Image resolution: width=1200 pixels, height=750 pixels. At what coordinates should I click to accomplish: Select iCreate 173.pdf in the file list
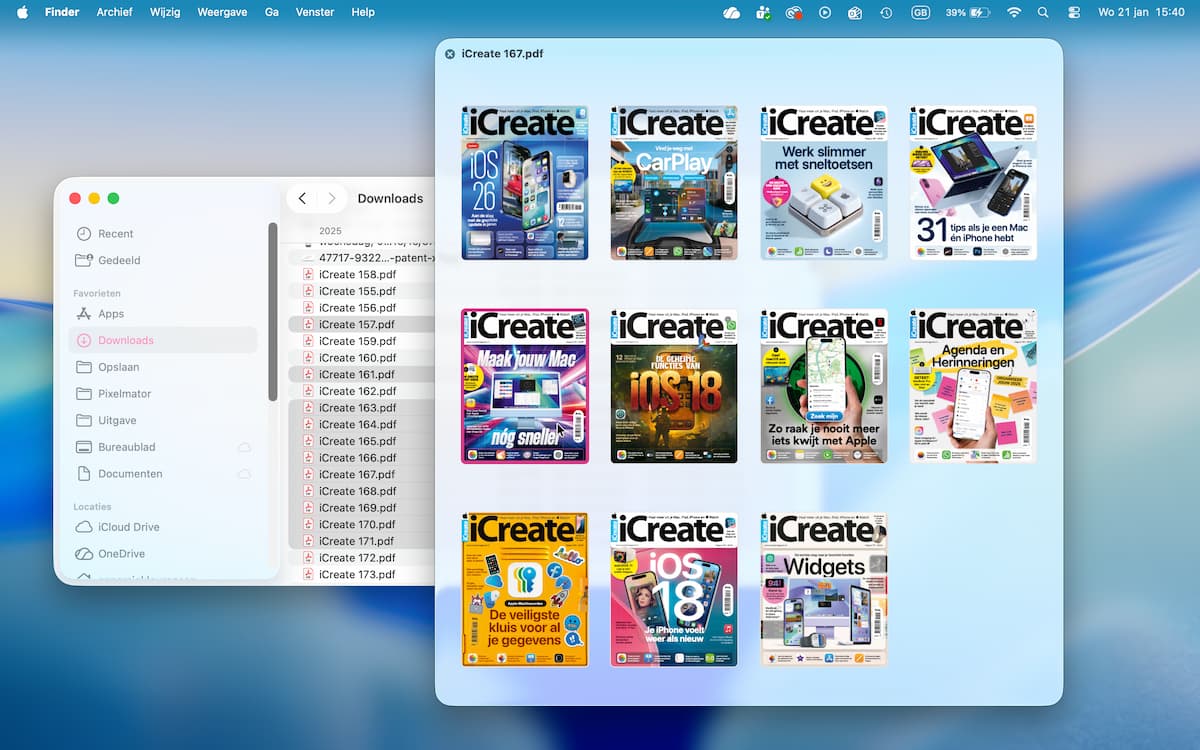tap(357, 574)
